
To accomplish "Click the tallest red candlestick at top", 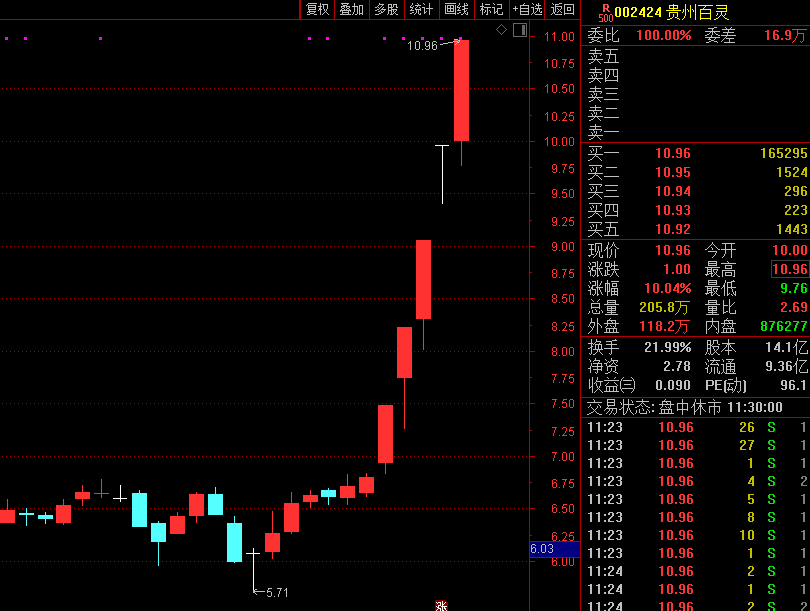I will tap(461, 90).
